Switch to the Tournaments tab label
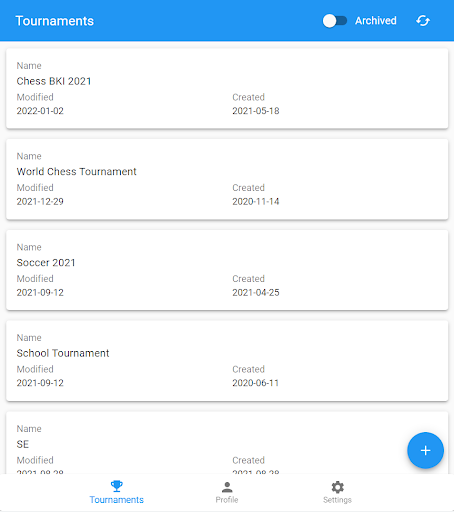Viewport: 454px width, 512px height. (117, 500)
